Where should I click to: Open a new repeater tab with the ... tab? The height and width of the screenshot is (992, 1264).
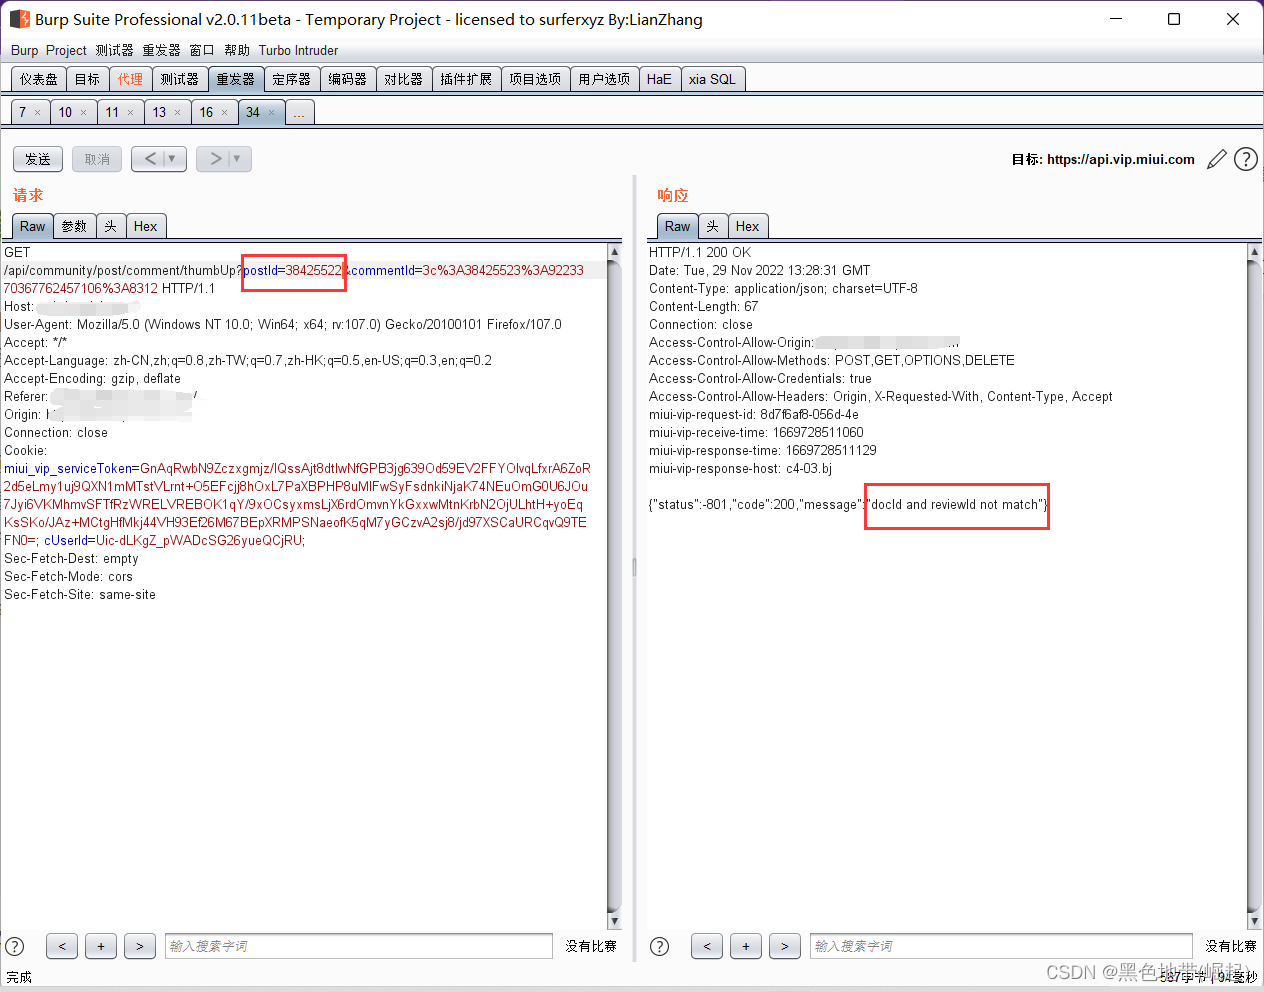(x=299, y=113)
